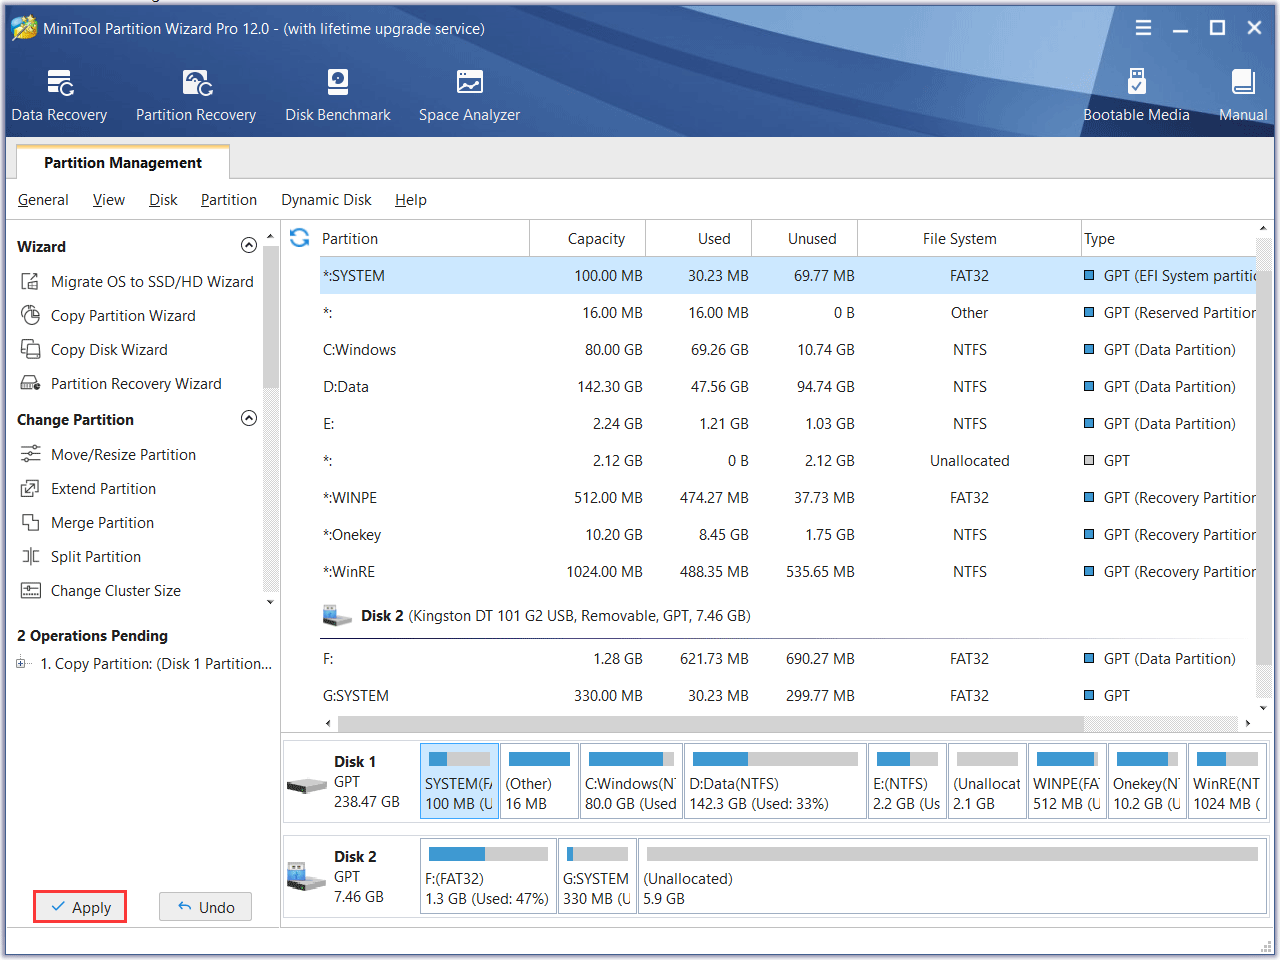Image resolution: width=1280 pixels, height=960 pixels.
Task: Select the Disk 2 USB drive icon in the disk map
Action: click(x=306, y=877)
